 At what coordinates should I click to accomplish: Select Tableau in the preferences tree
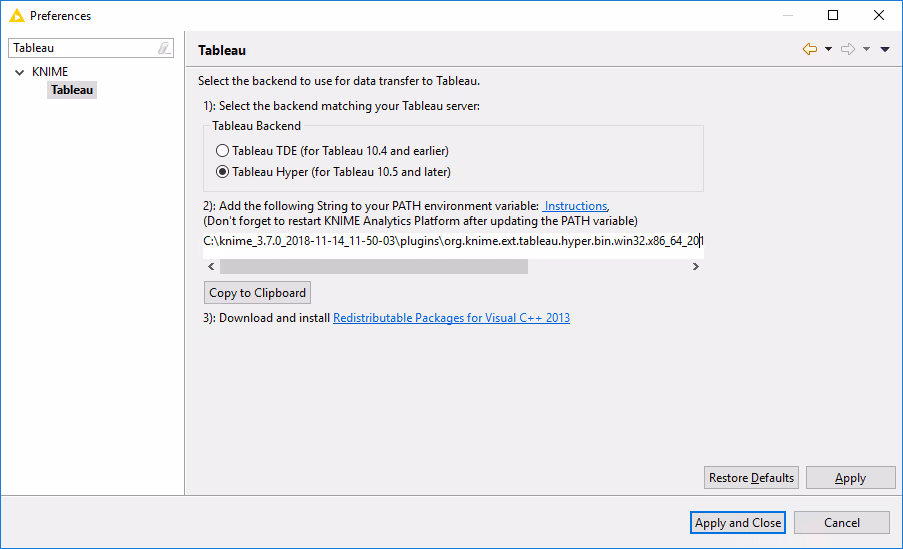(x=72, y=90)
